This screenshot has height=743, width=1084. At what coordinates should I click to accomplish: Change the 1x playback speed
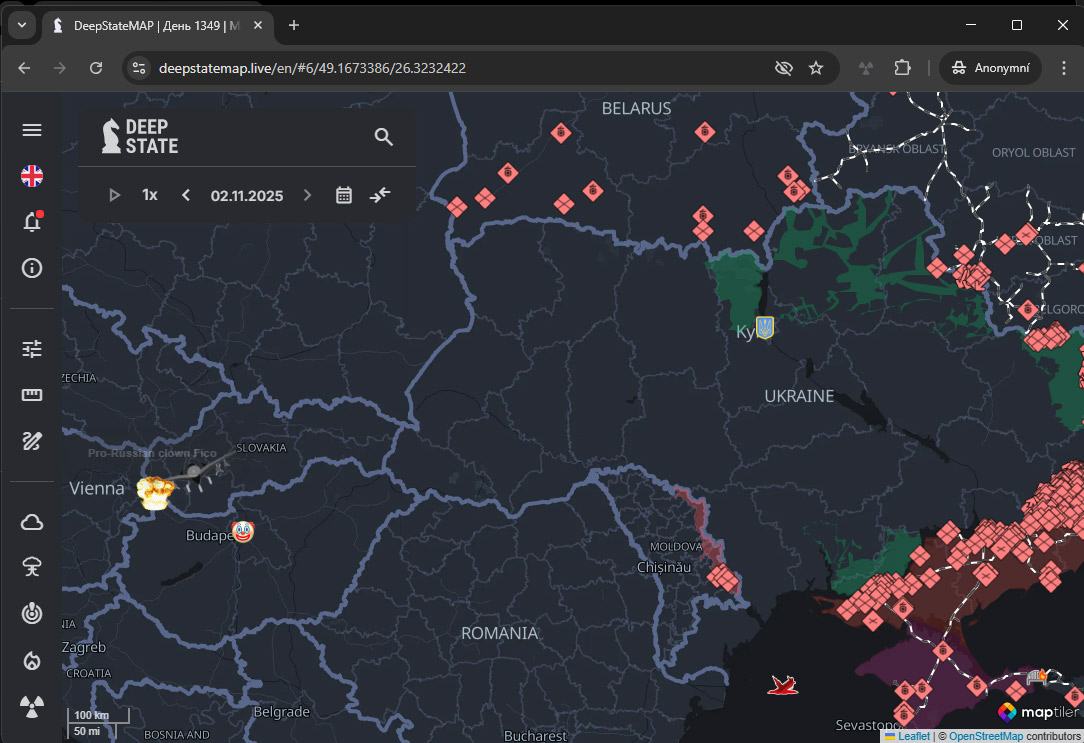[150, 195]
